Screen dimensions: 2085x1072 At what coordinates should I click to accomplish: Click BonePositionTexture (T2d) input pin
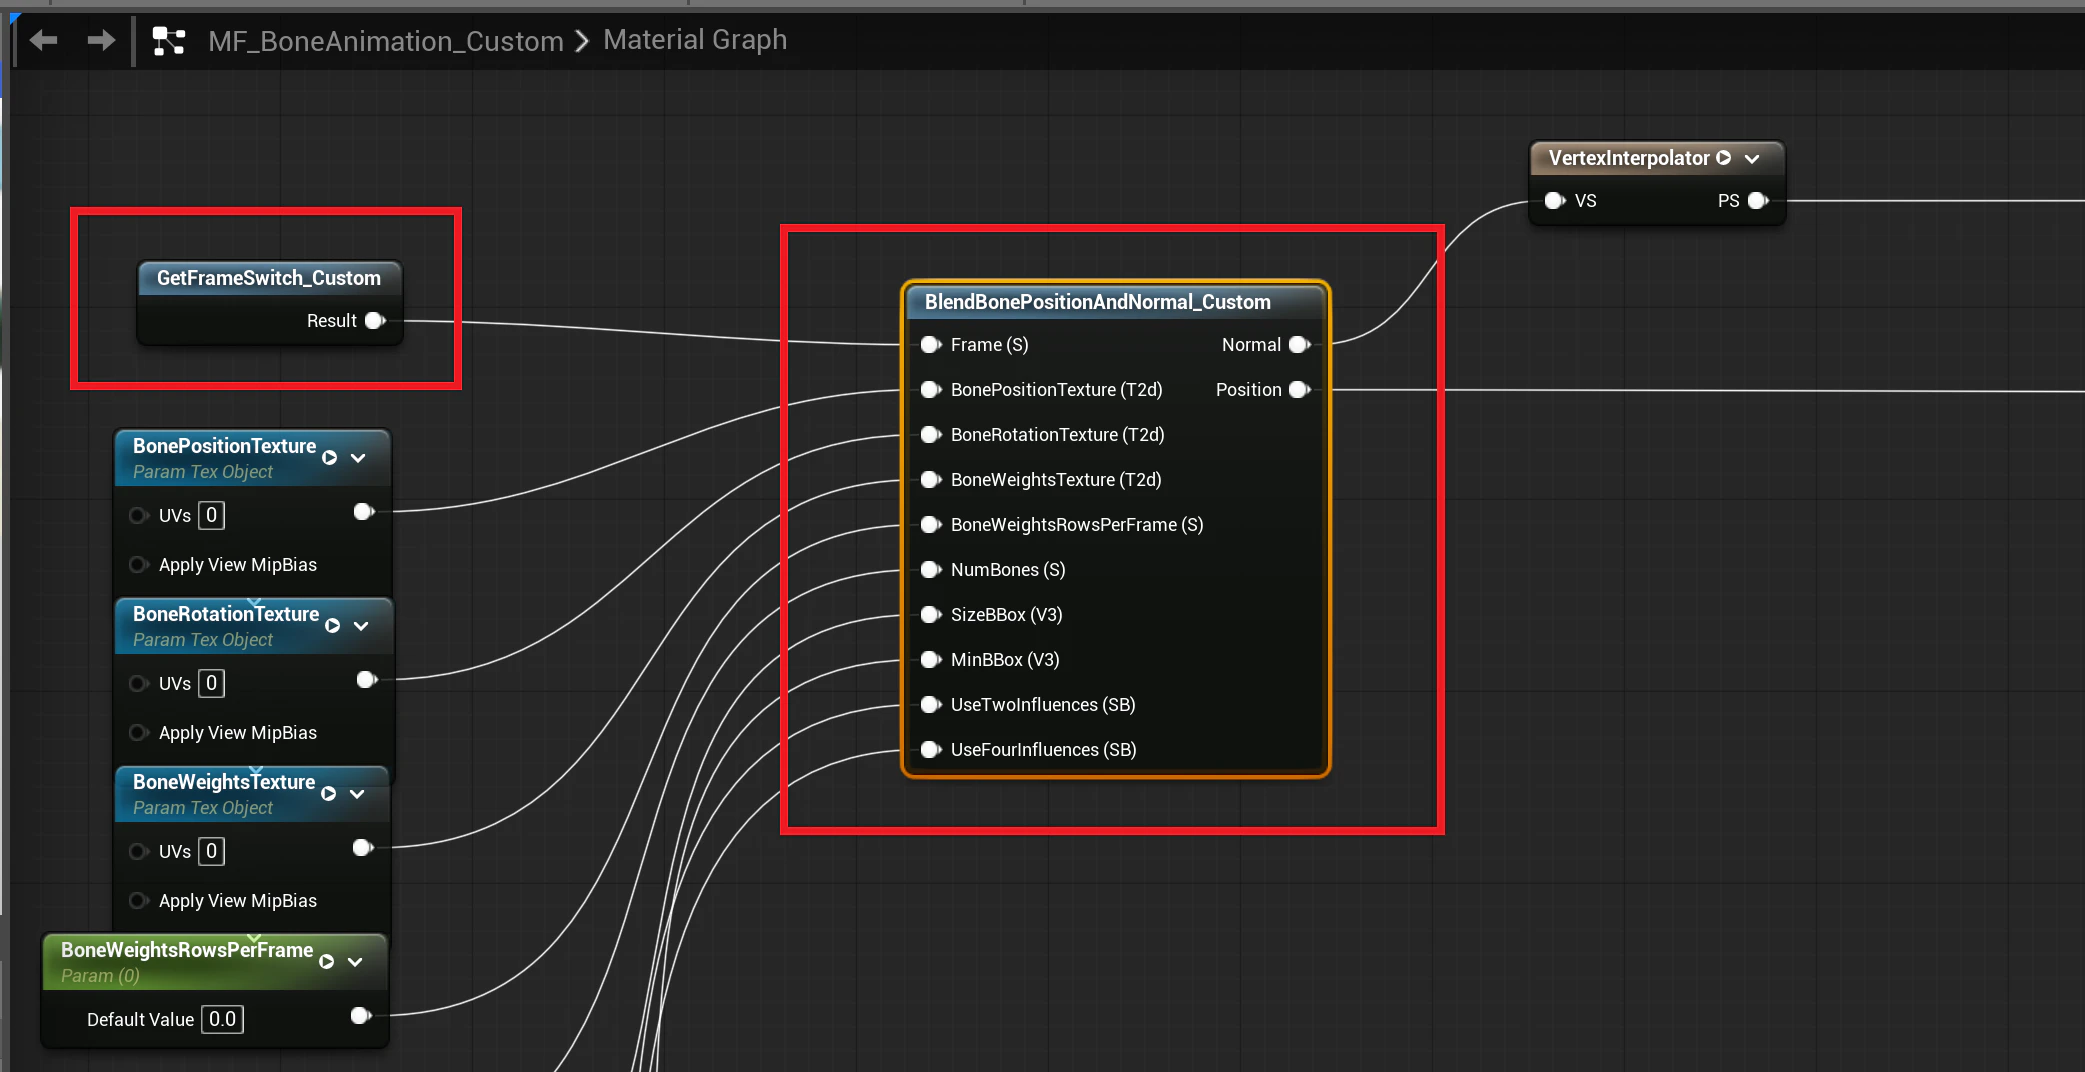931,390
